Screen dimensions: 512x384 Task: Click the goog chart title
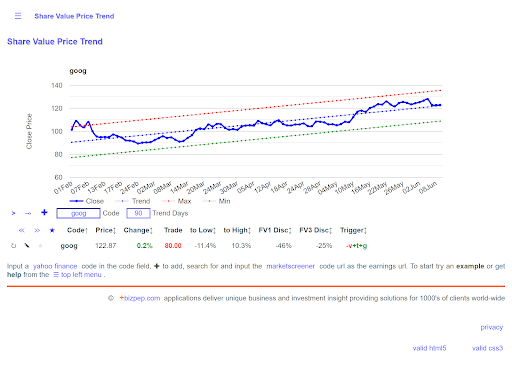[x=78, y=71]
